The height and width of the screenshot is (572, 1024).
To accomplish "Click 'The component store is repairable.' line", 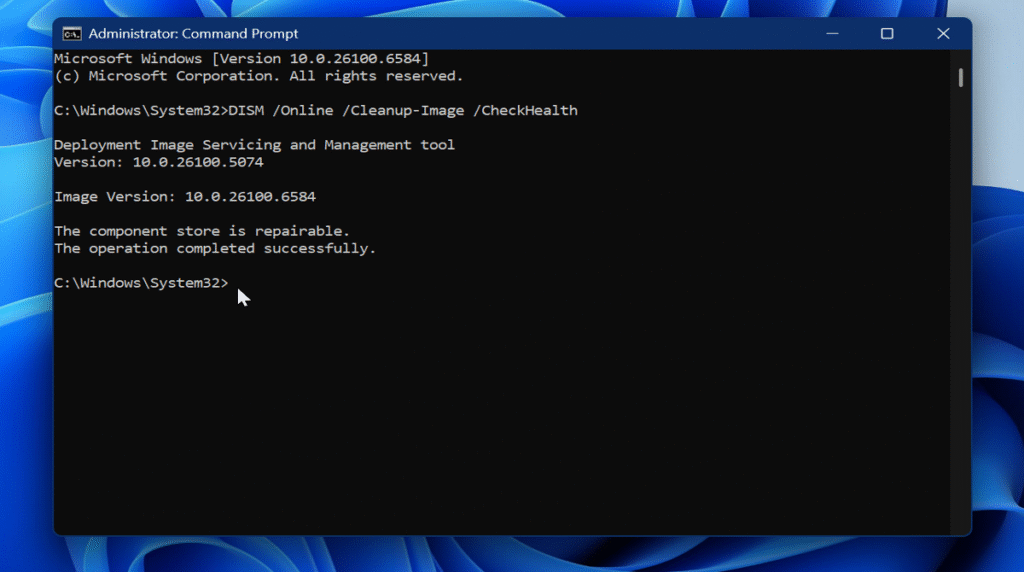I will 202,231.
